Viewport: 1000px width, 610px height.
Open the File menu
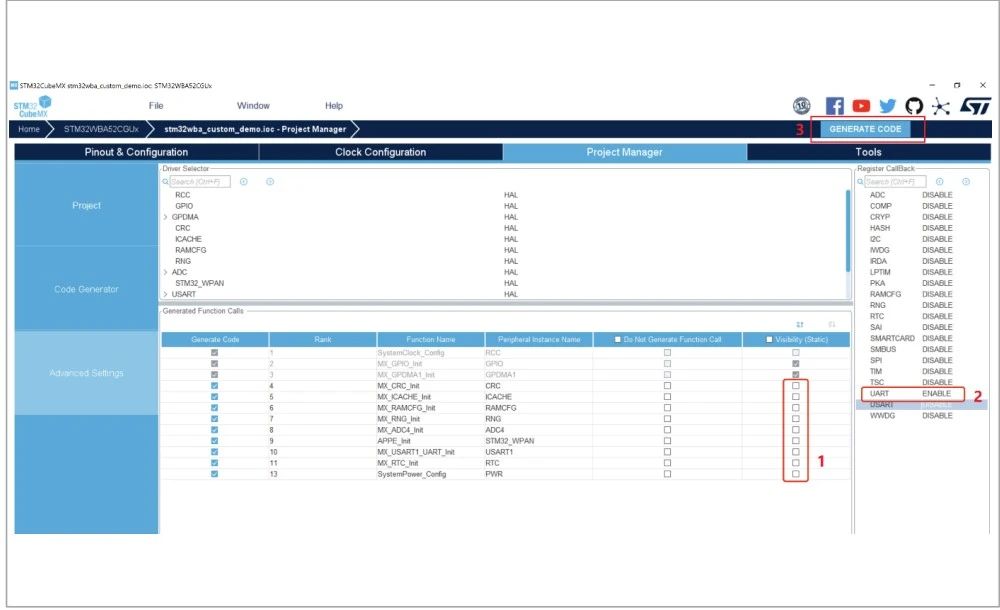156,106
